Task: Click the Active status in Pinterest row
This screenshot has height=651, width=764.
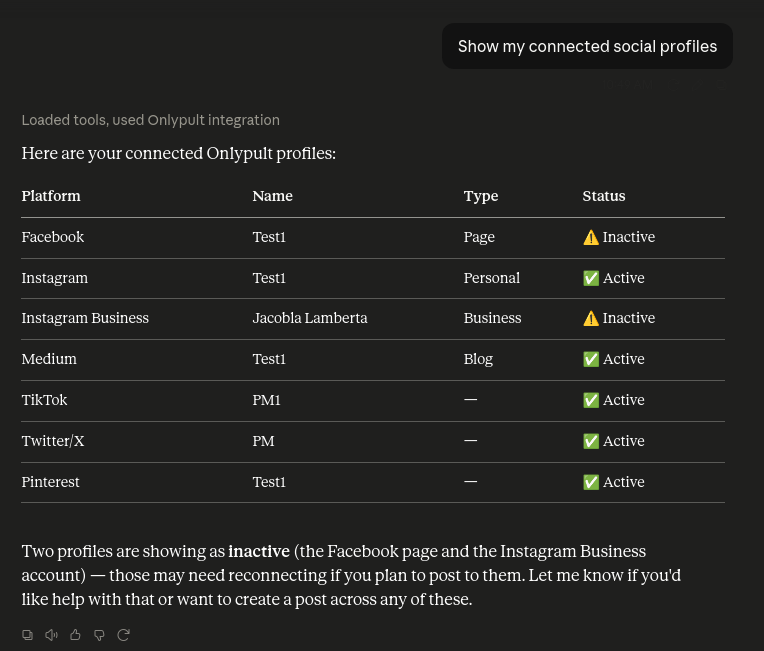Action: 613,481
